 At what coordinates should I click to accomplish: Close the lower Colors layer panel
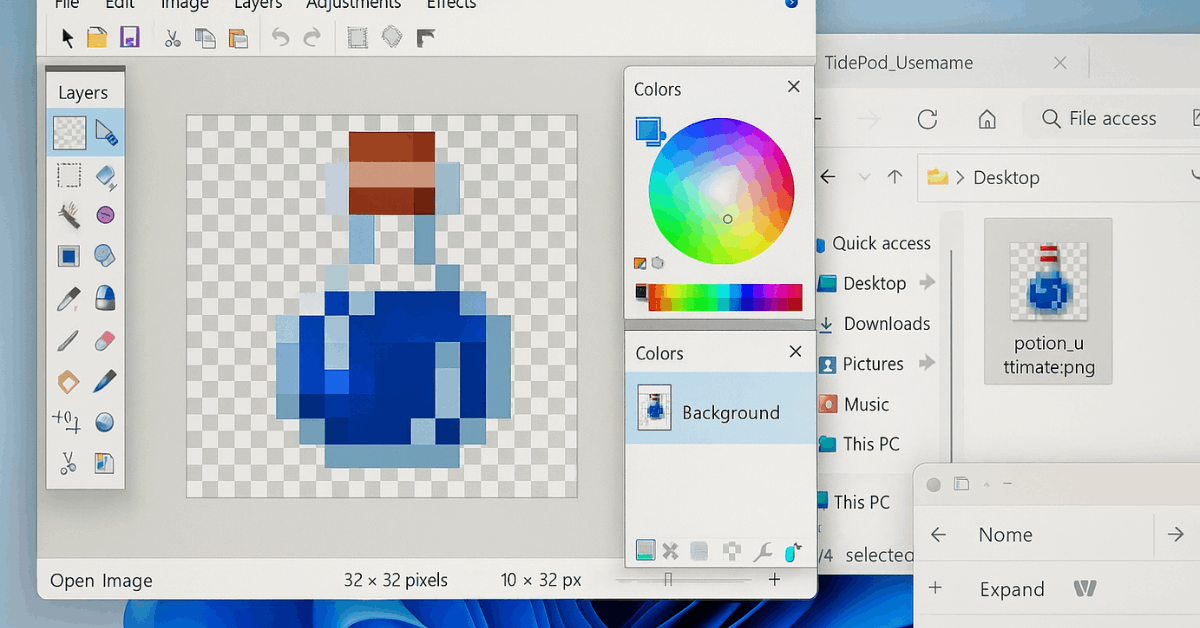(x=796, y=351)
